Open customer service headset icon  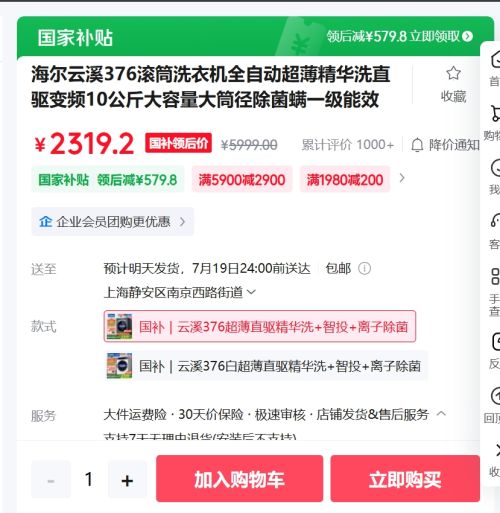click(x=496, y=220)
